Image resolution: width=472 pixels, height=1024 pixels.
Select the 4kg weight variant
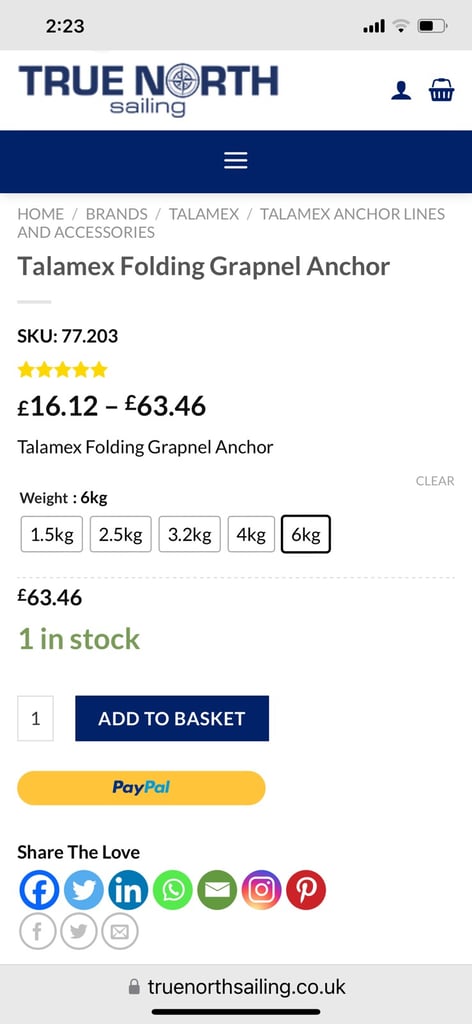tap(251, 534)
